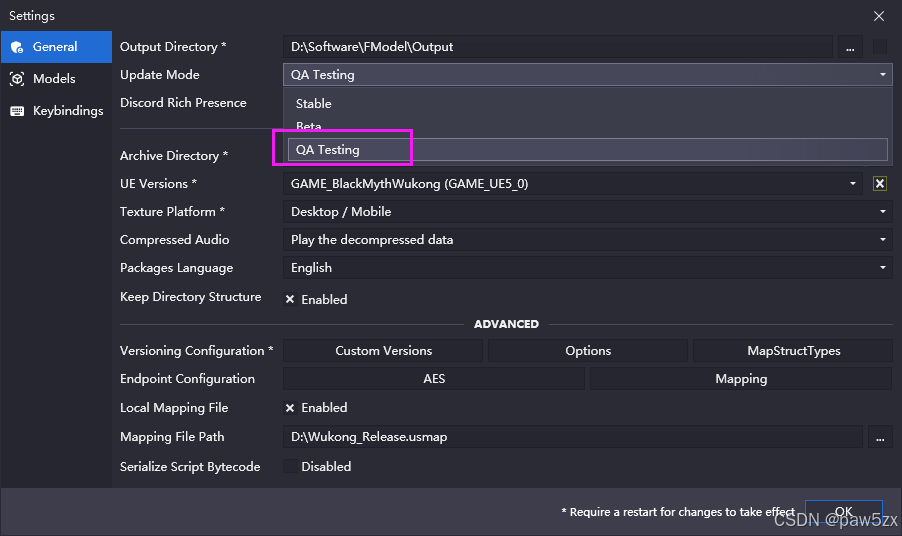Click the Models cube icon

[x=17, y=79]
